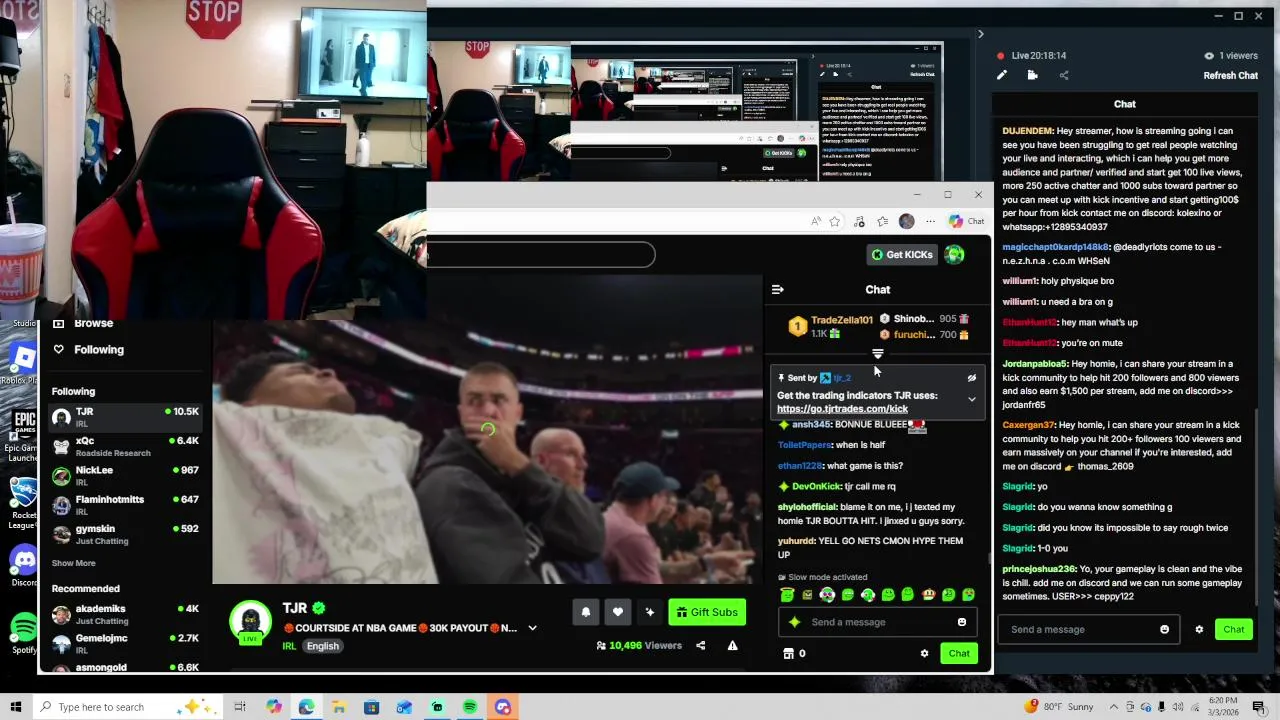Open the green user avatar menu
1280x720 pixels.
click(955, 255)
